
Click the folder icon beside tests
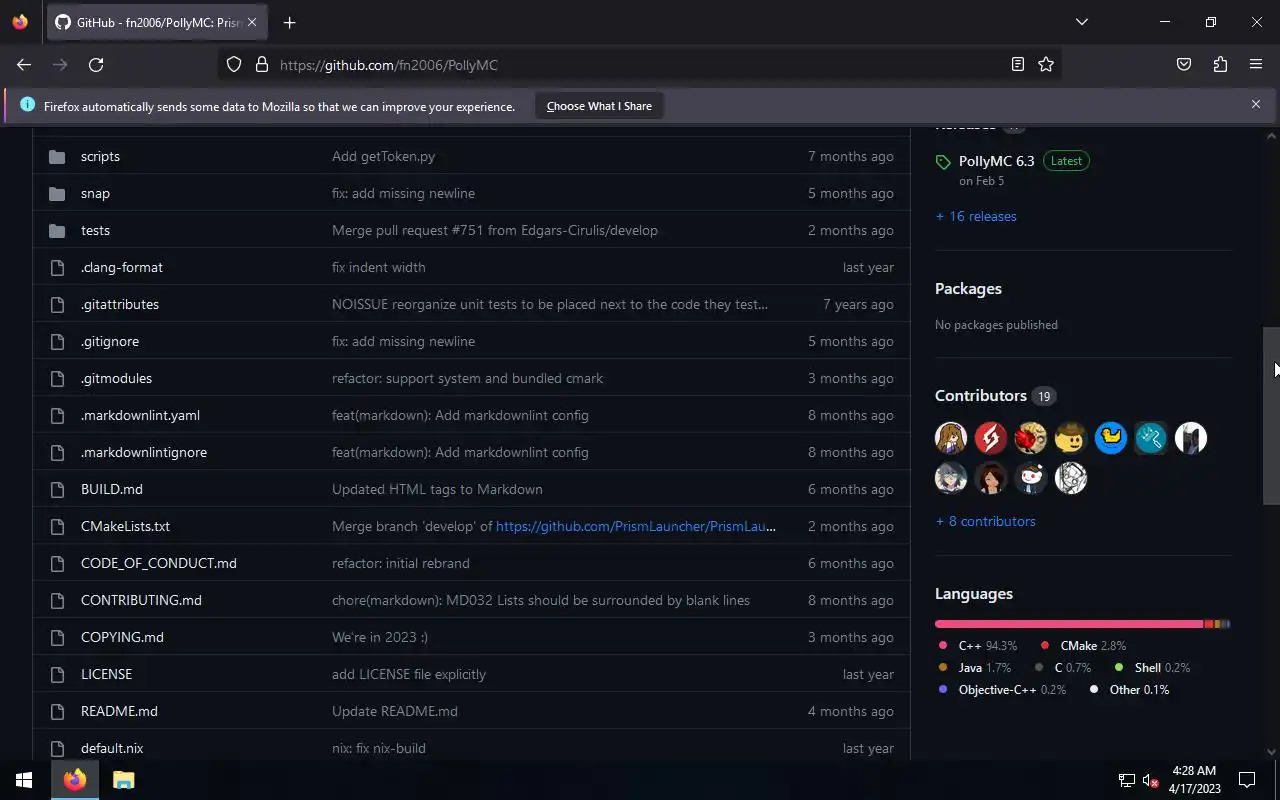(x=57, y=231)
